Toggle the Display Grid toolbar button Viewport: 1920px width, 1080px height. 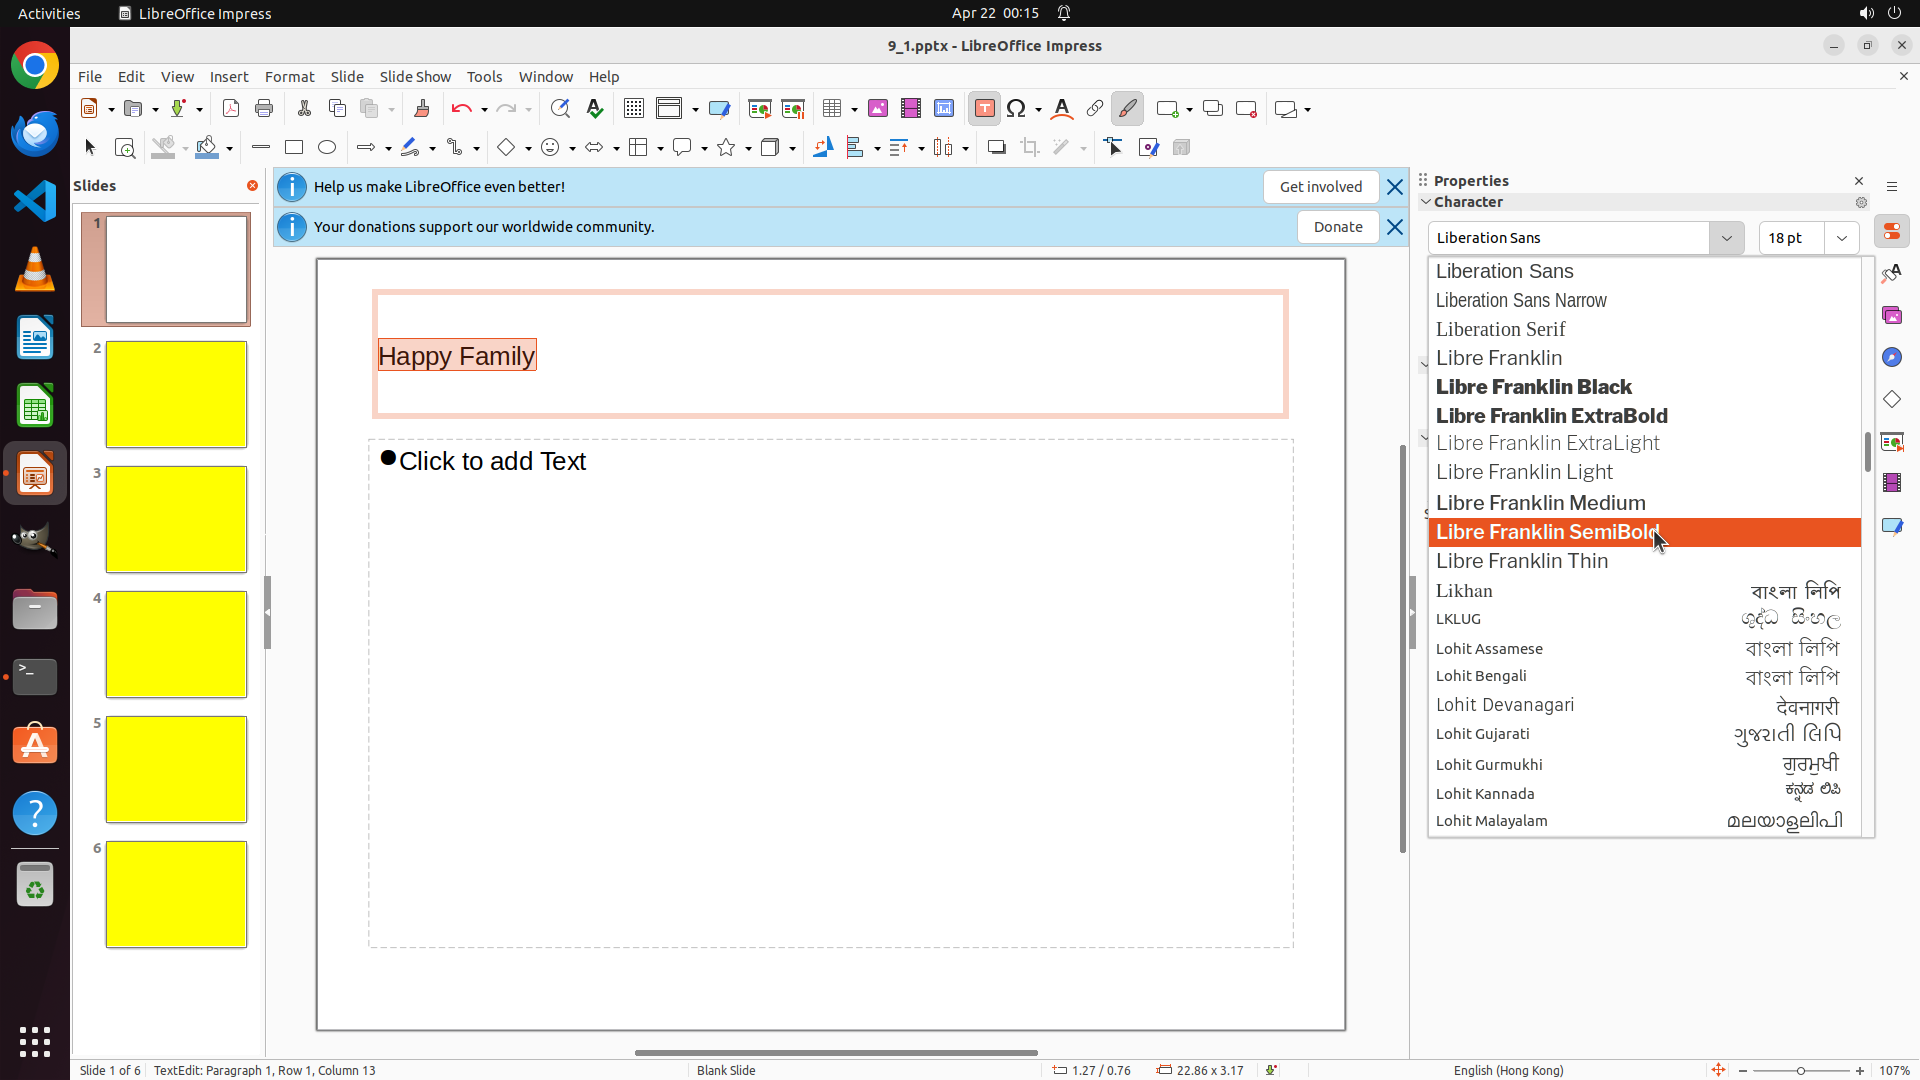pyautogui.click(x=633, y=109)
